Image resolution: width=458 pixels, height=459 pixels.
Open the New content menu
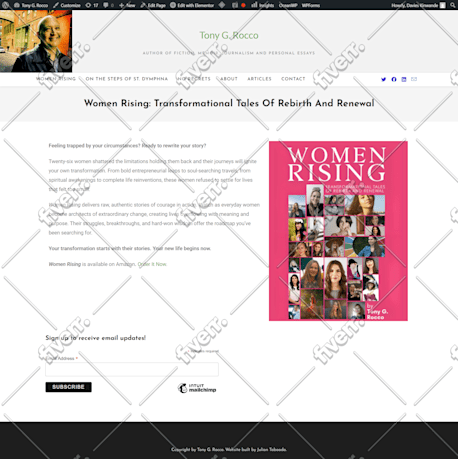127,5
